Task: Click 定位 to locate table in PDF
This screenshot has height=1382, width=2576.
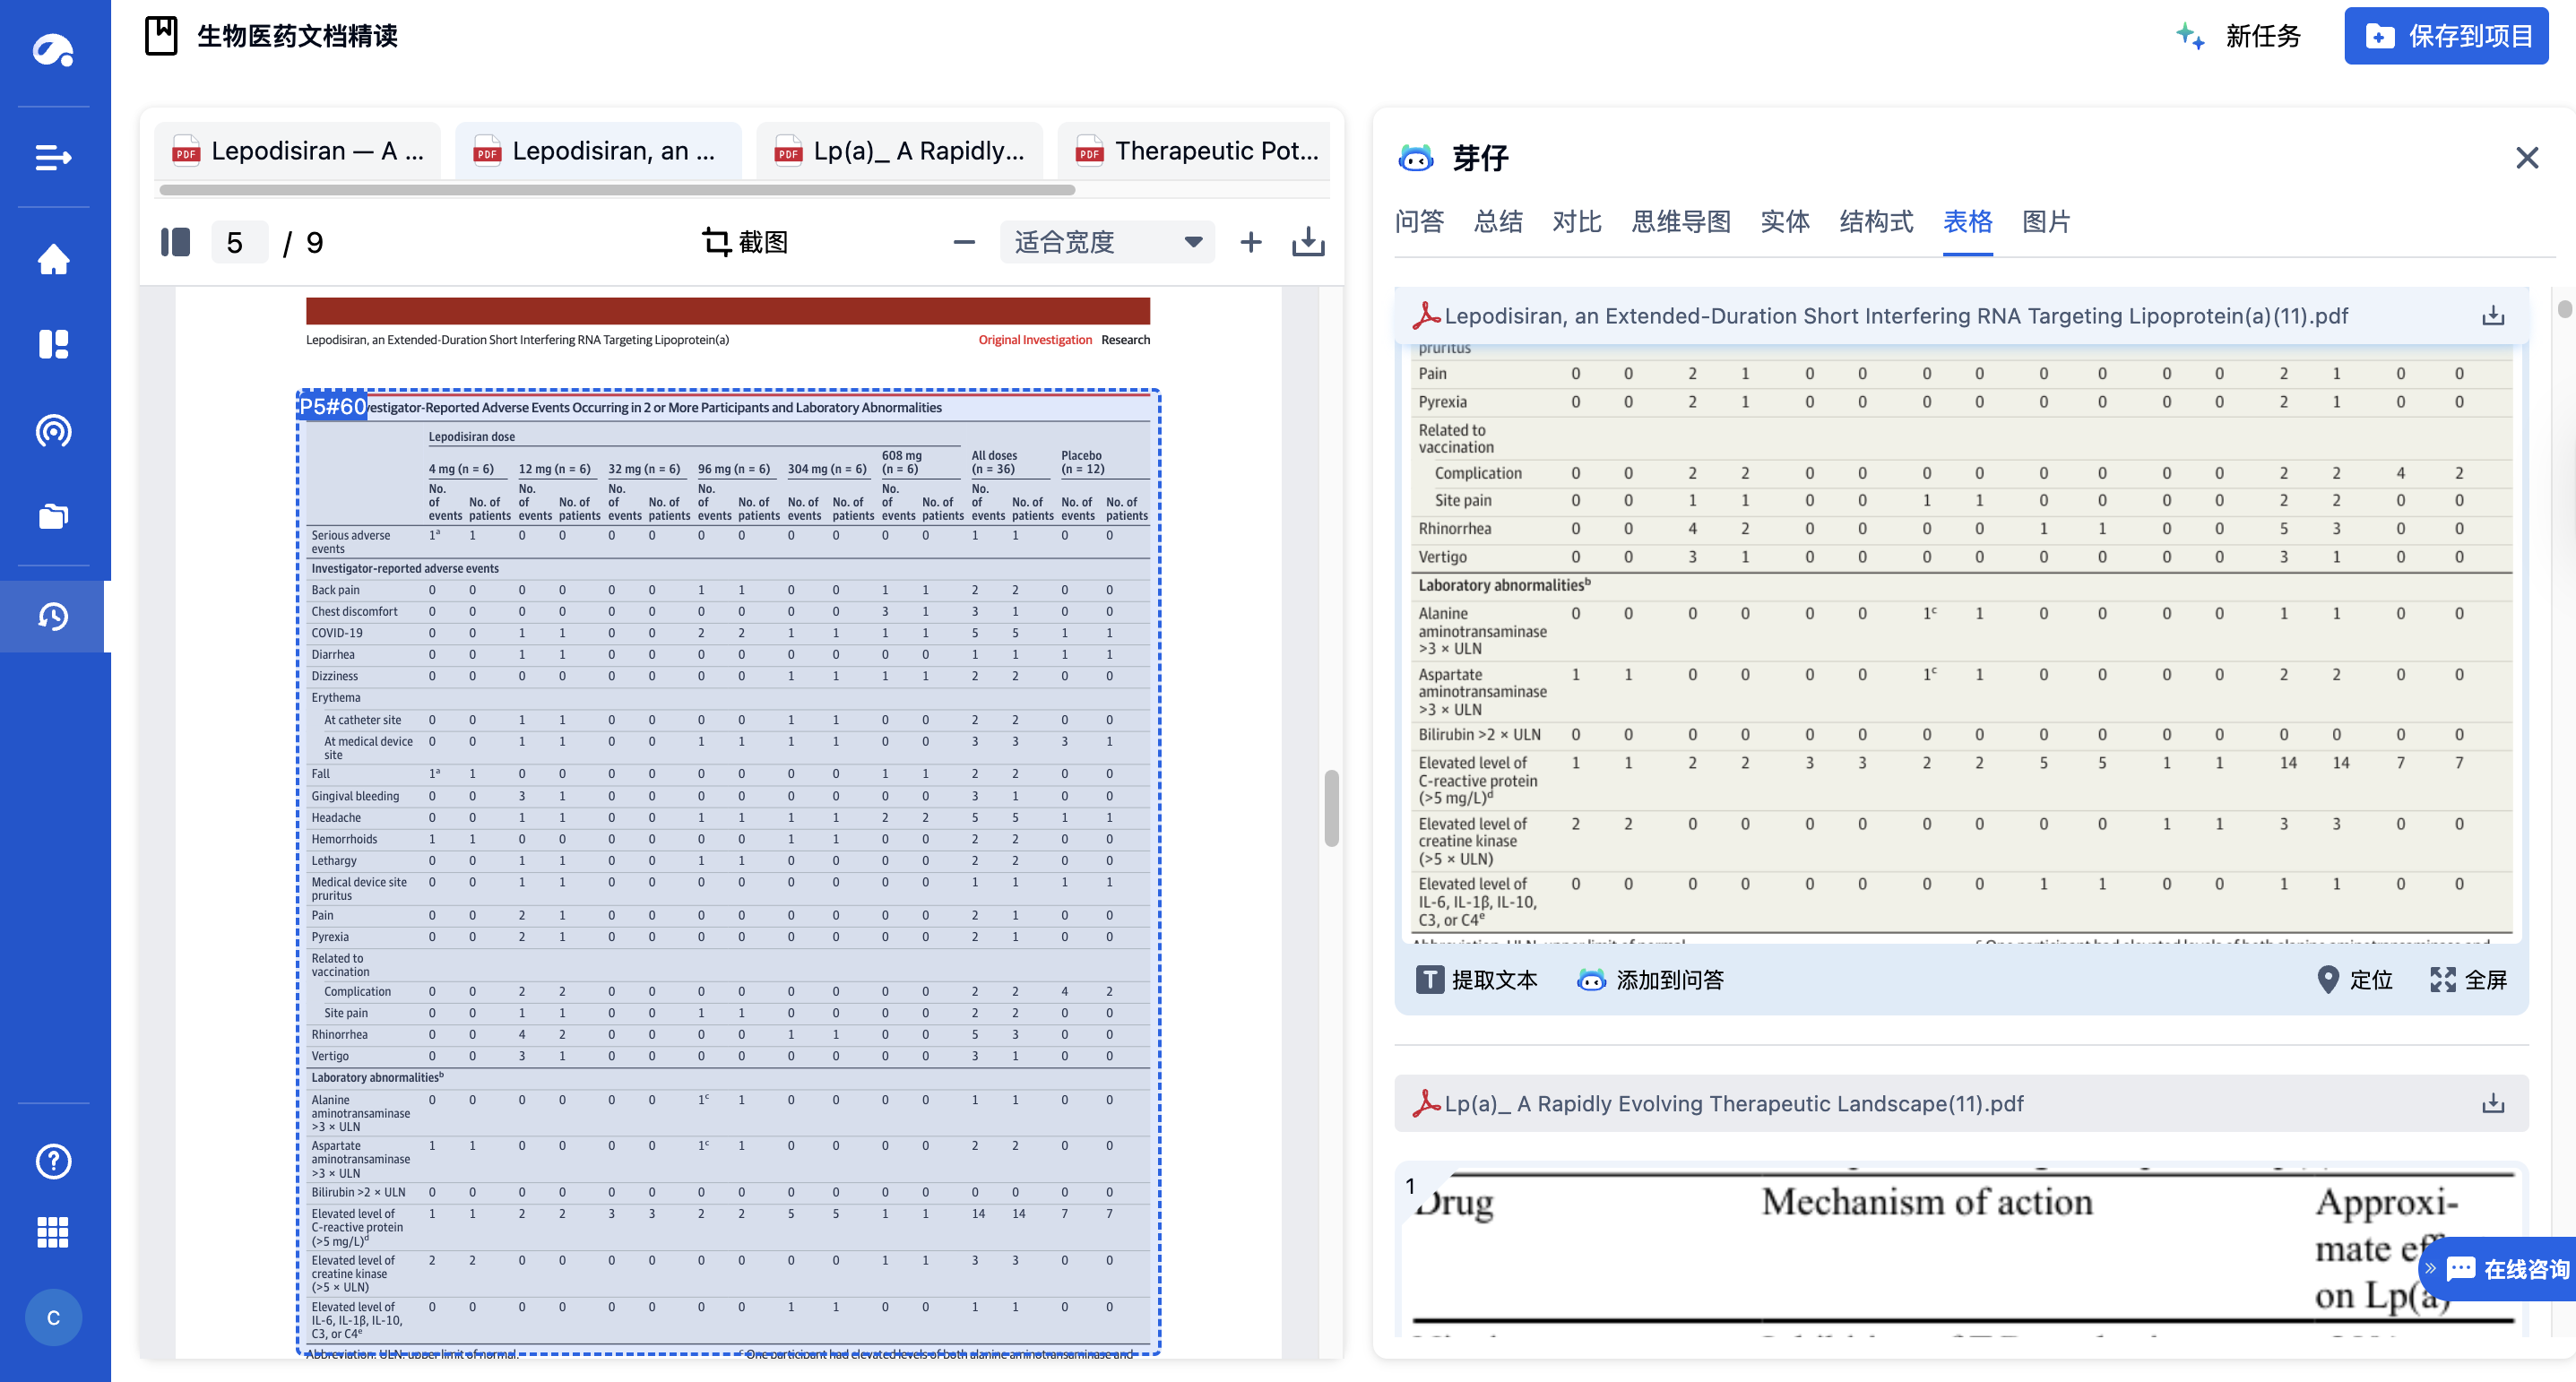Action: [2354, 980]
